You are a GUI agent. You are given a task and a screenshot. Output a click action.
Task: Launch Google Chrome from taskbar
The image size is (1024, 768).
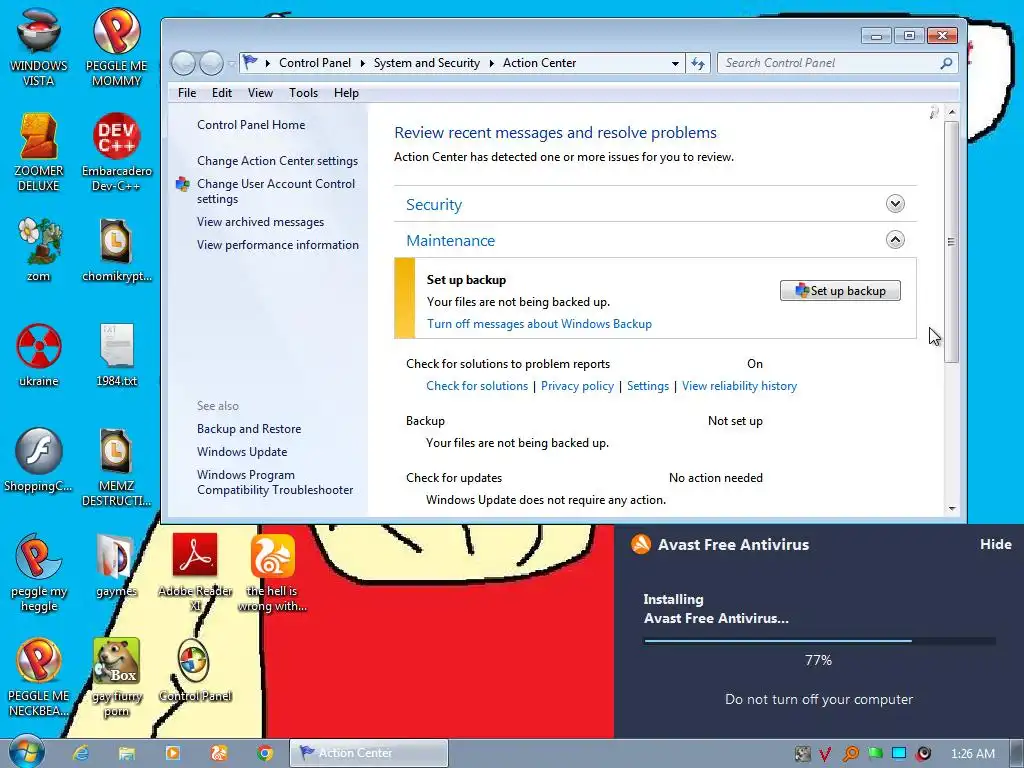[x=264, y=753]
